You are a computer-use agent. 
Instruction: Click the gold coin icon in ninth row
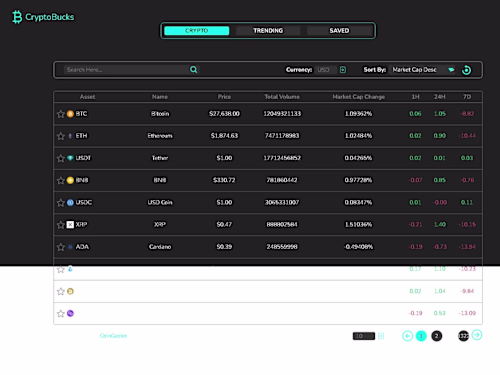pos(70,291)
